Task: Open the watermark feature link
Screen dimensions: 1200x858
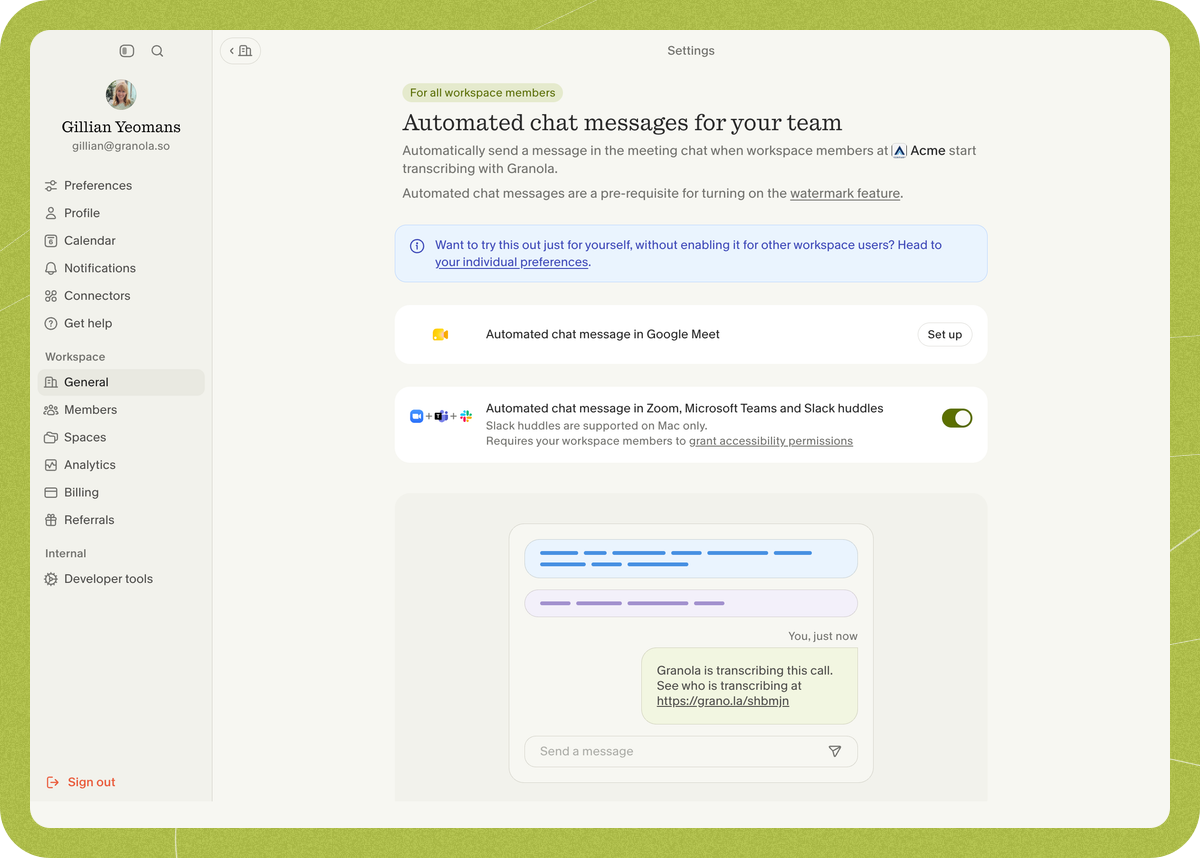Action: click(x=845, y=194)
